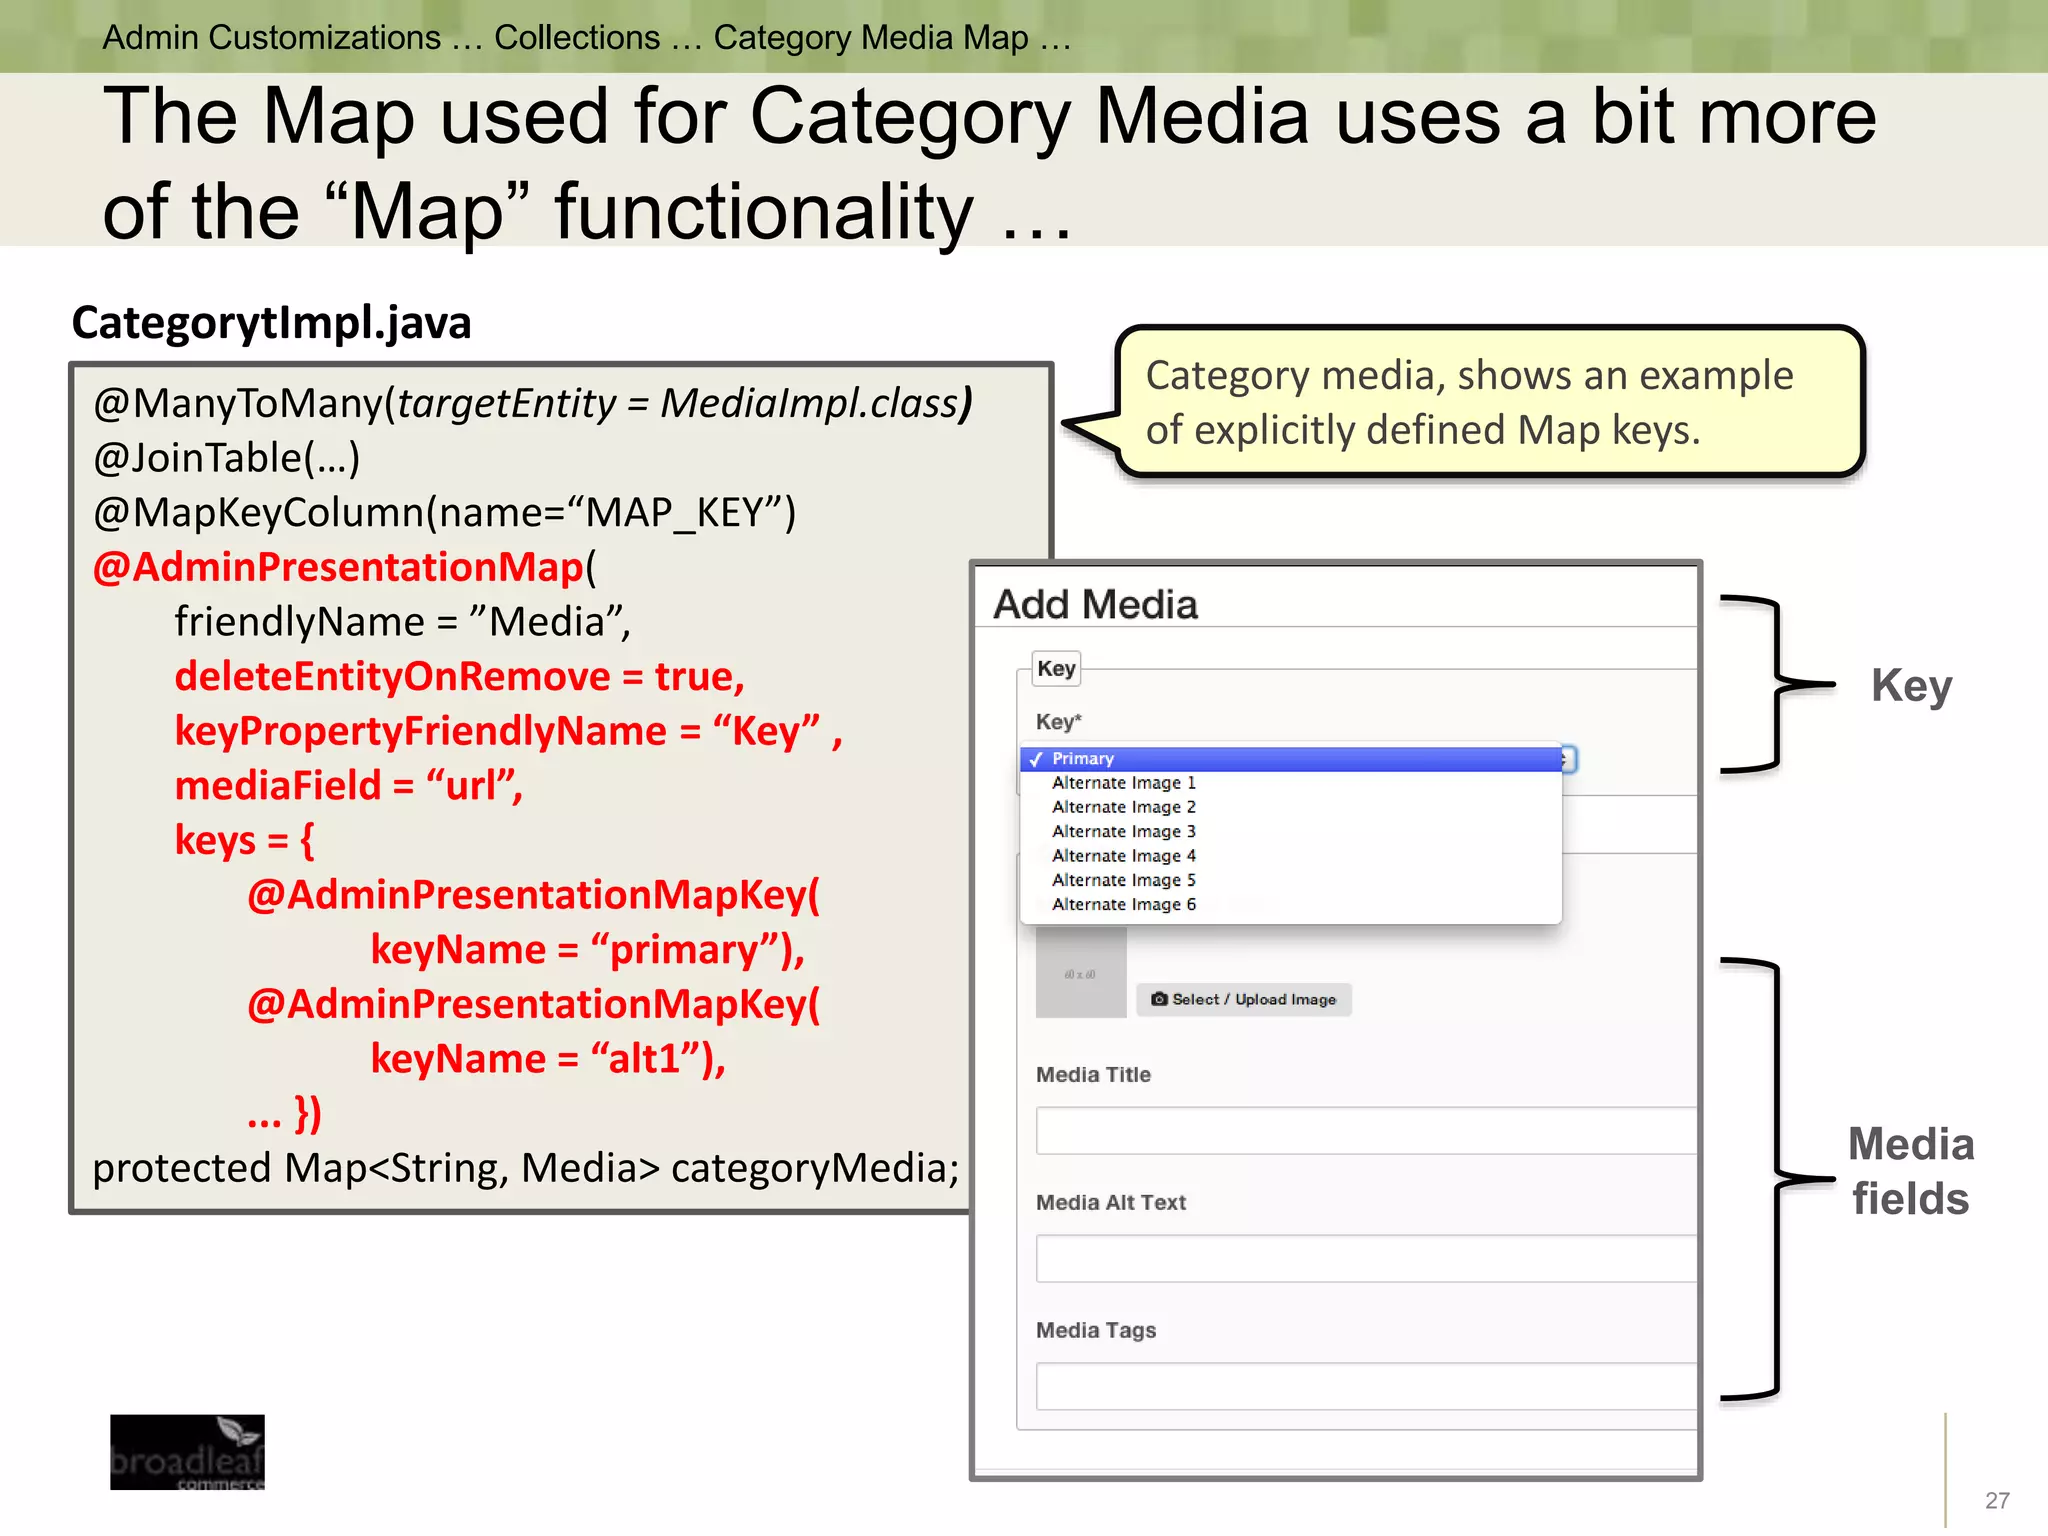
Task: Focus the Media Alt Text input field
Action: tap(1366, 1259)
